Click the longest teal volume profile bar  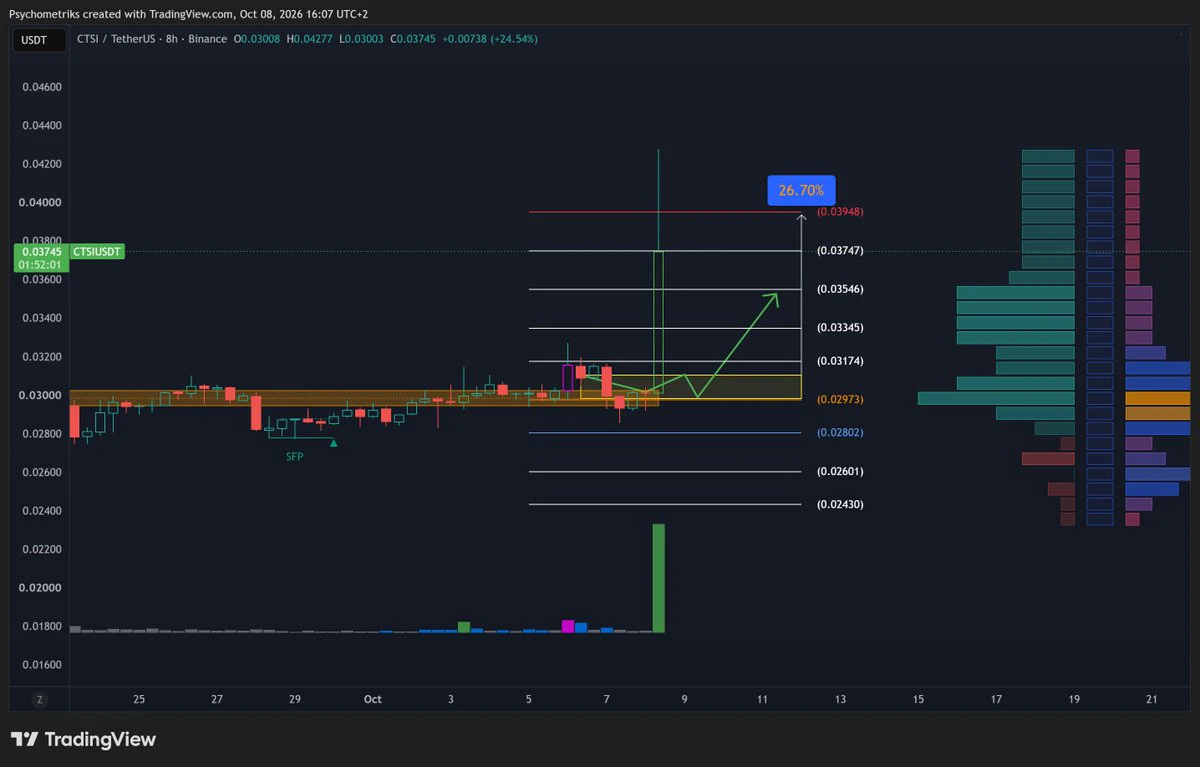pos(996,398)
